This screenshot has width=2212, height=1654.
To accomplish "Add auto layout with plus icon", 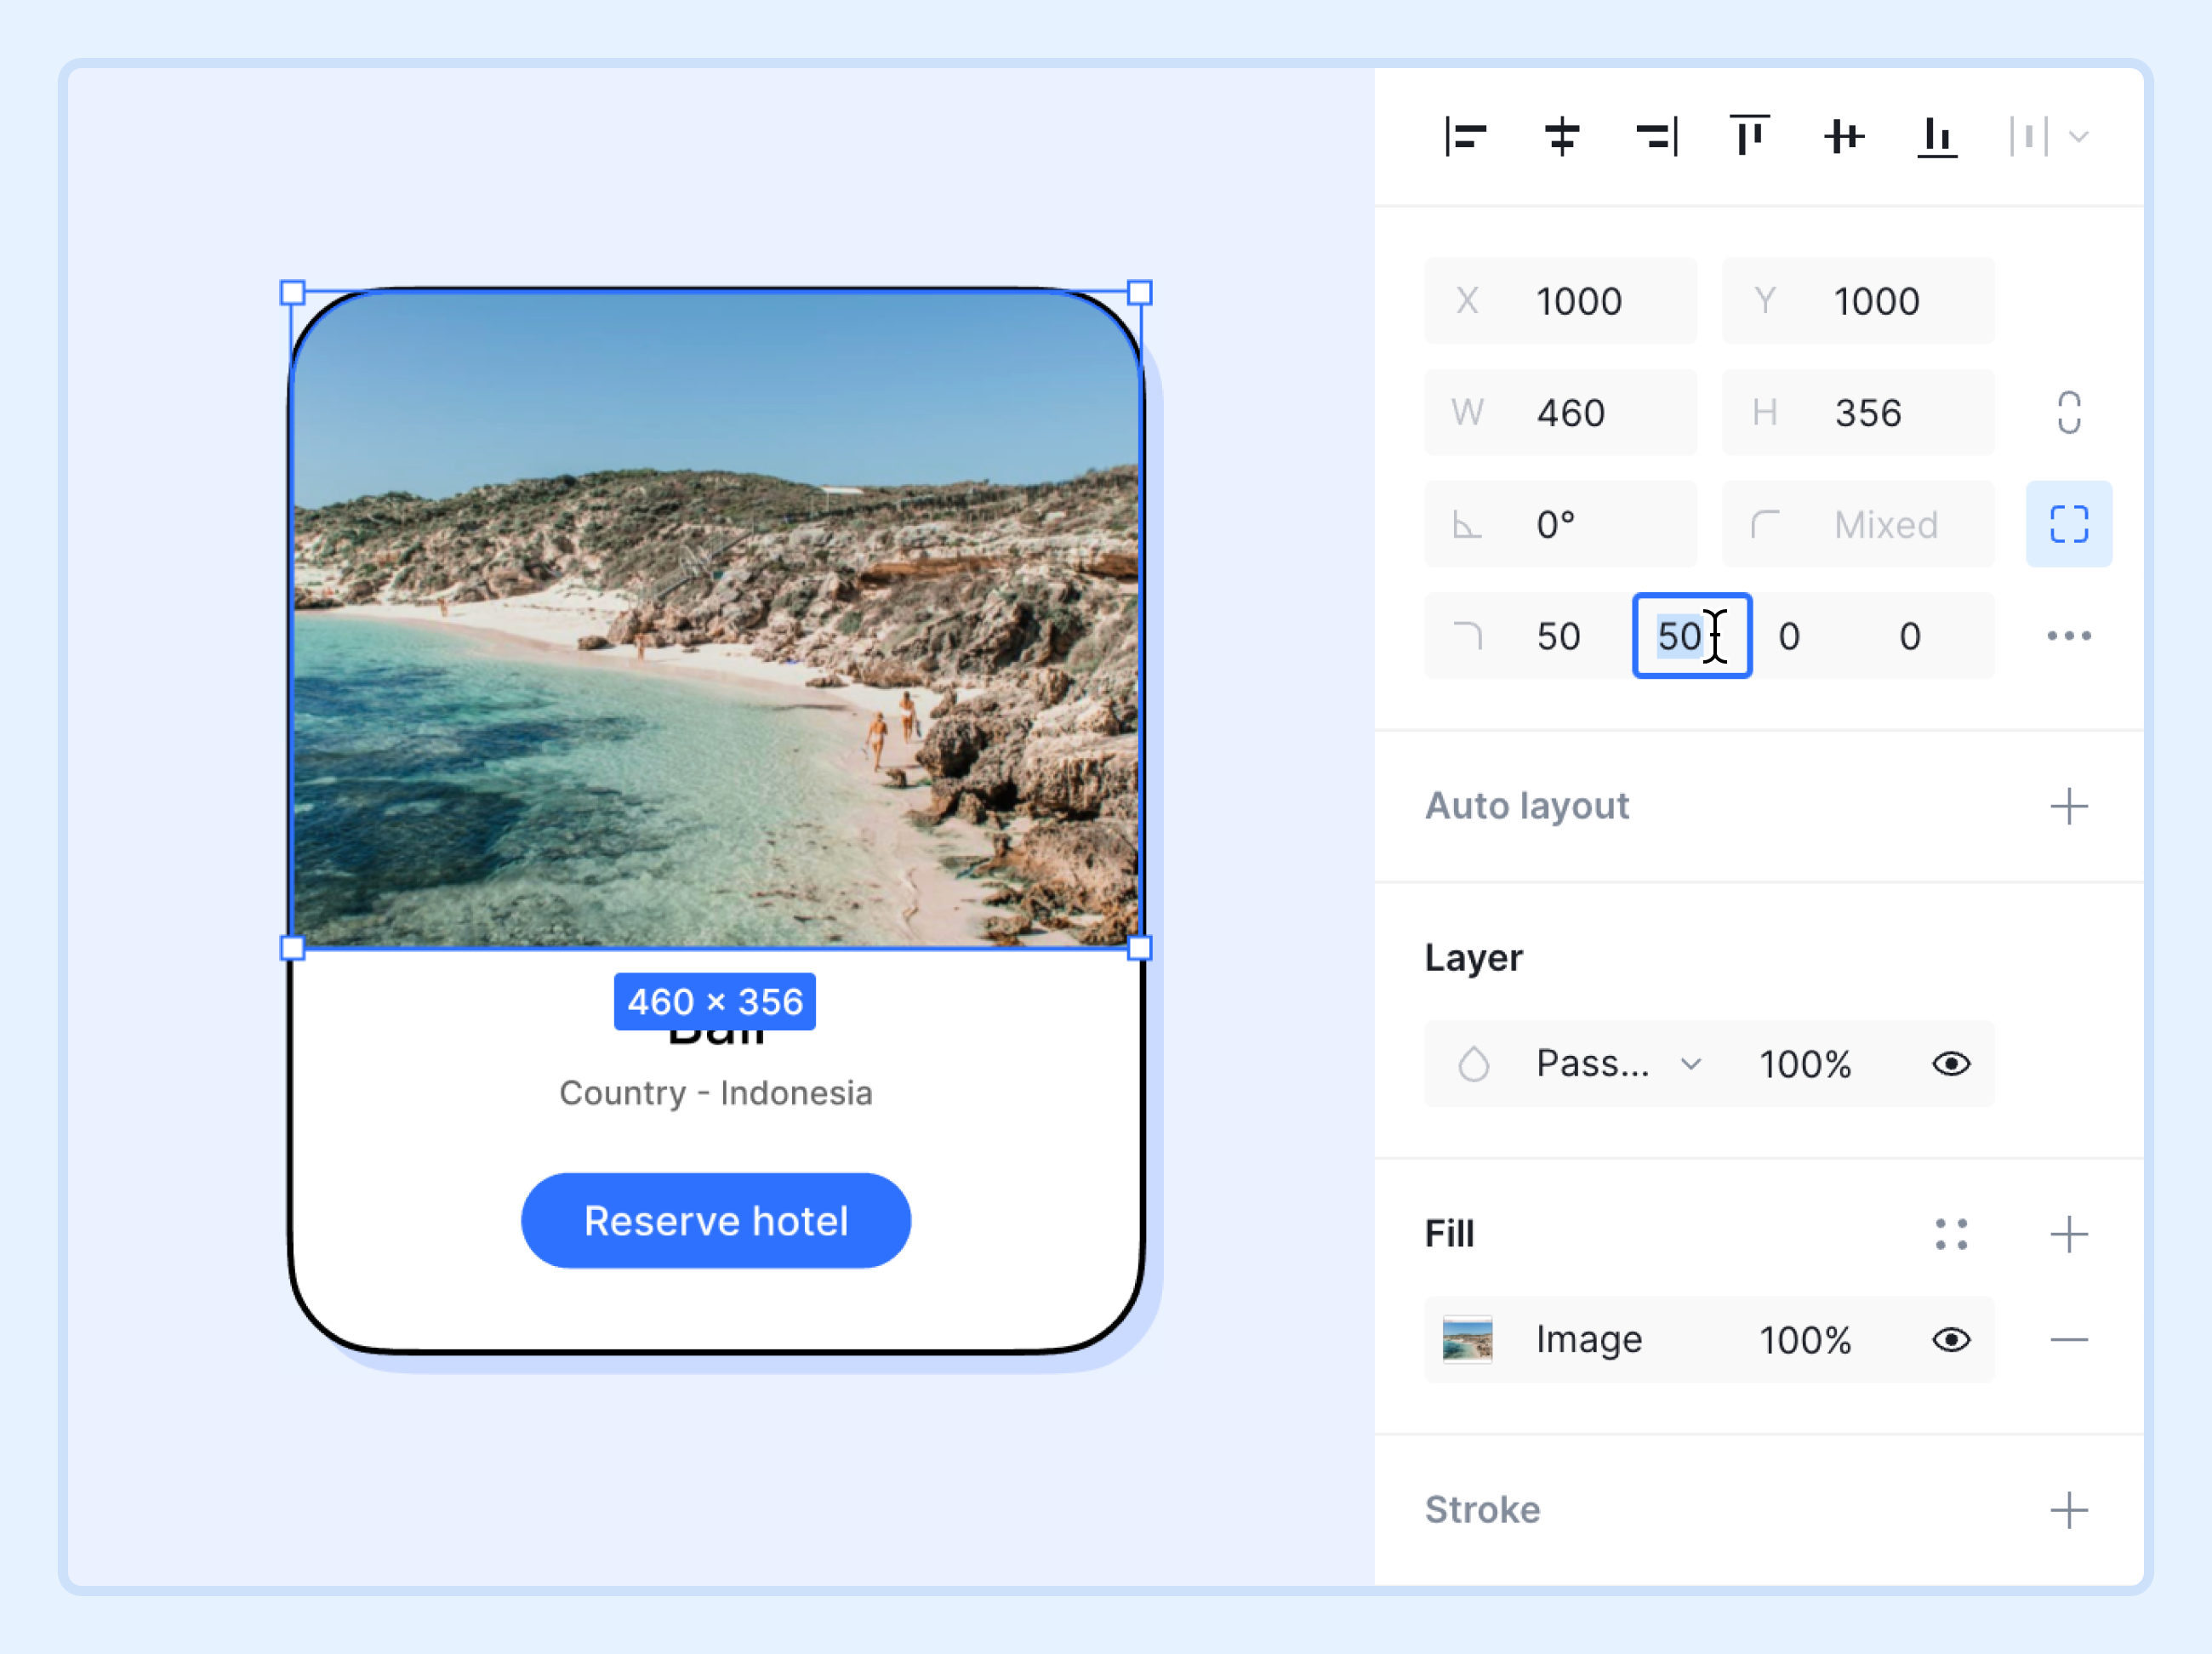I will coord(2069,806).
